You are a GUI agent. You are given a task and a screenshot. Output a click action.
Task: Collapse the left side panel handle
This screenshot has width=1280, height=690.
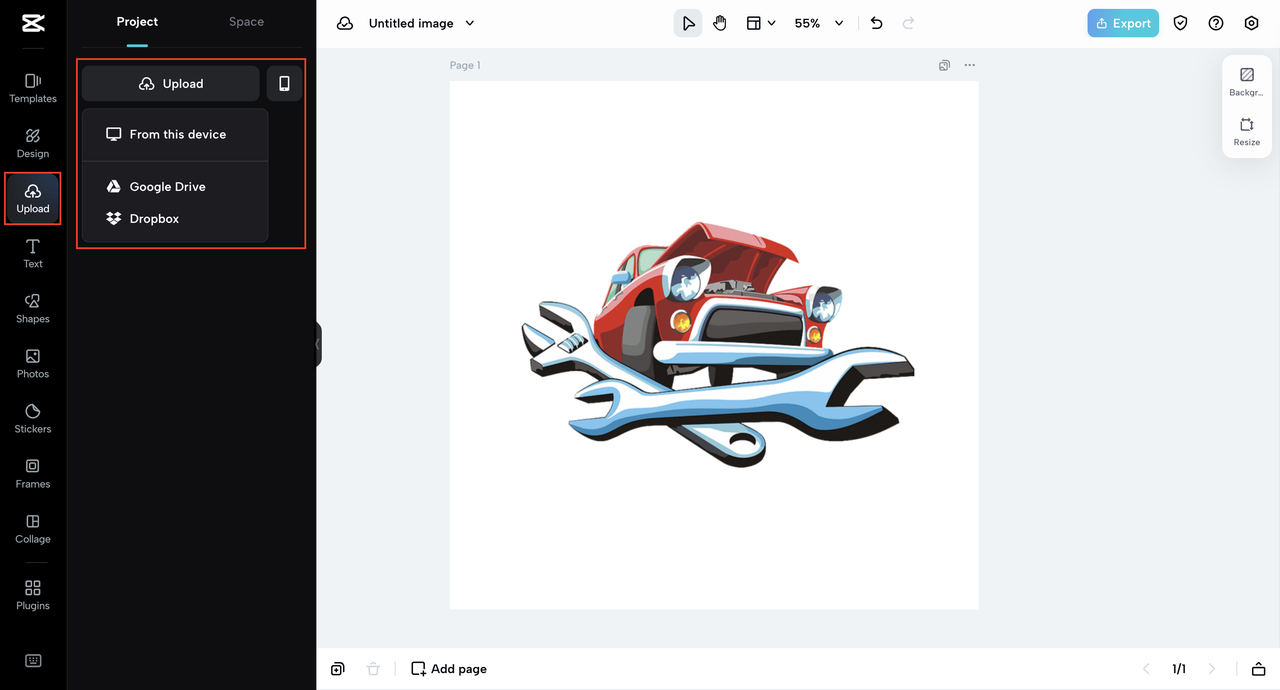[x=318, y=344]
